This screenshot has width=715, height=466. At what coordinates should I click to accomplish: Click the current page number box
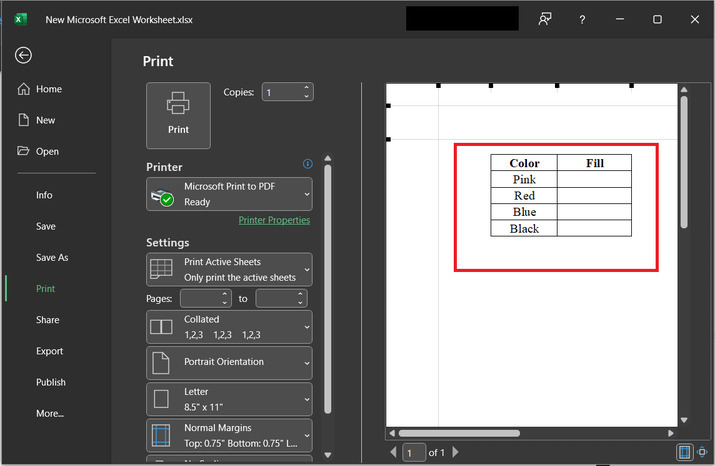[x=414, y=453]
